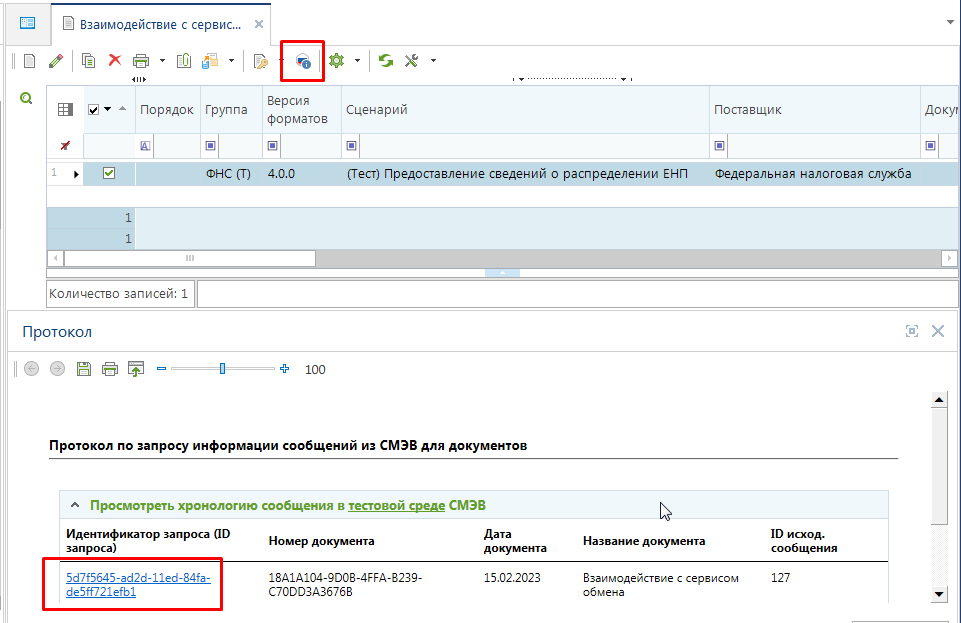Click the document signature key icon
This screenshot has width=961, height=623.
tap(260, 61)
